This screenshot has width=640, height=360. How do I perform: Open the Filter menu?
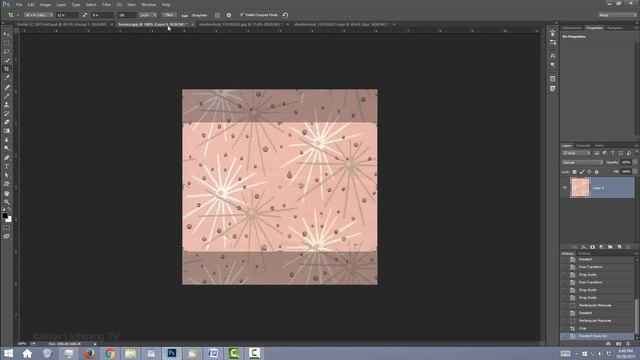click(x=107, y=4)
